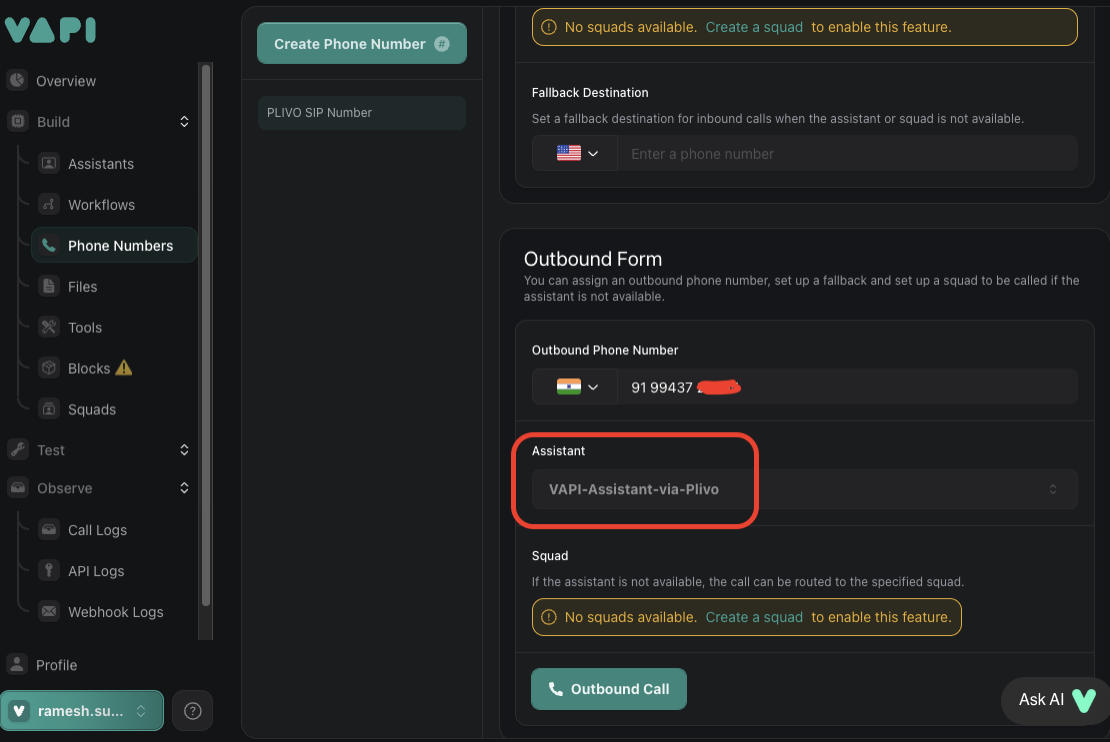Open Call Logs via its sidebar icon
The width and height of the screenshot is (1110, 742).
coord(49,530)
